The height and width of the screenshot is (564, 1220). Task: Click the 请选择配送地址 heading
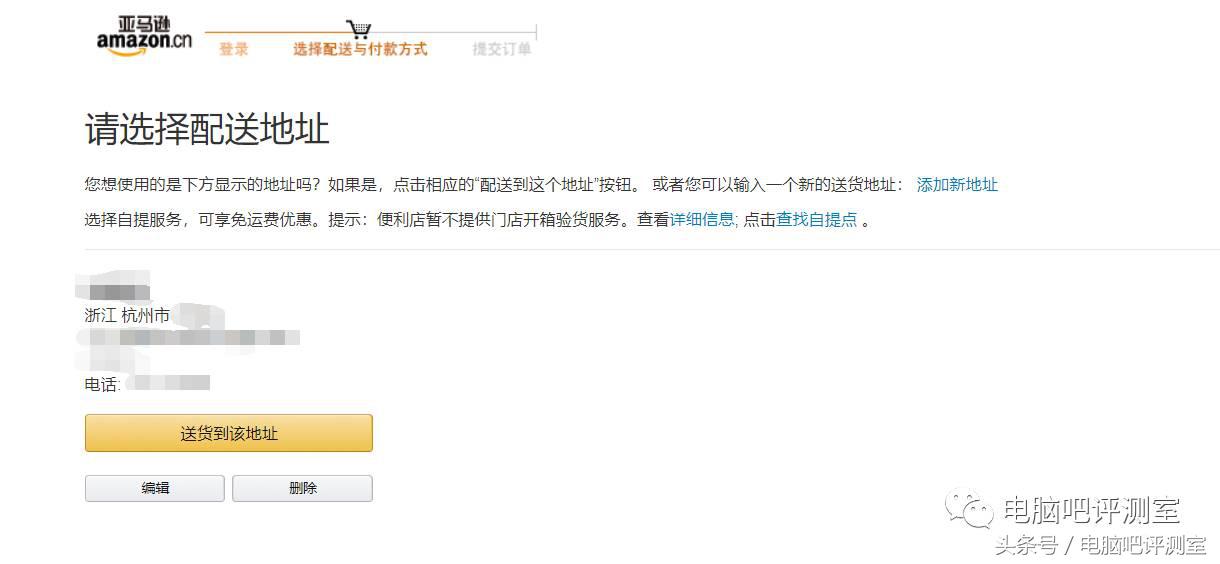207,130
